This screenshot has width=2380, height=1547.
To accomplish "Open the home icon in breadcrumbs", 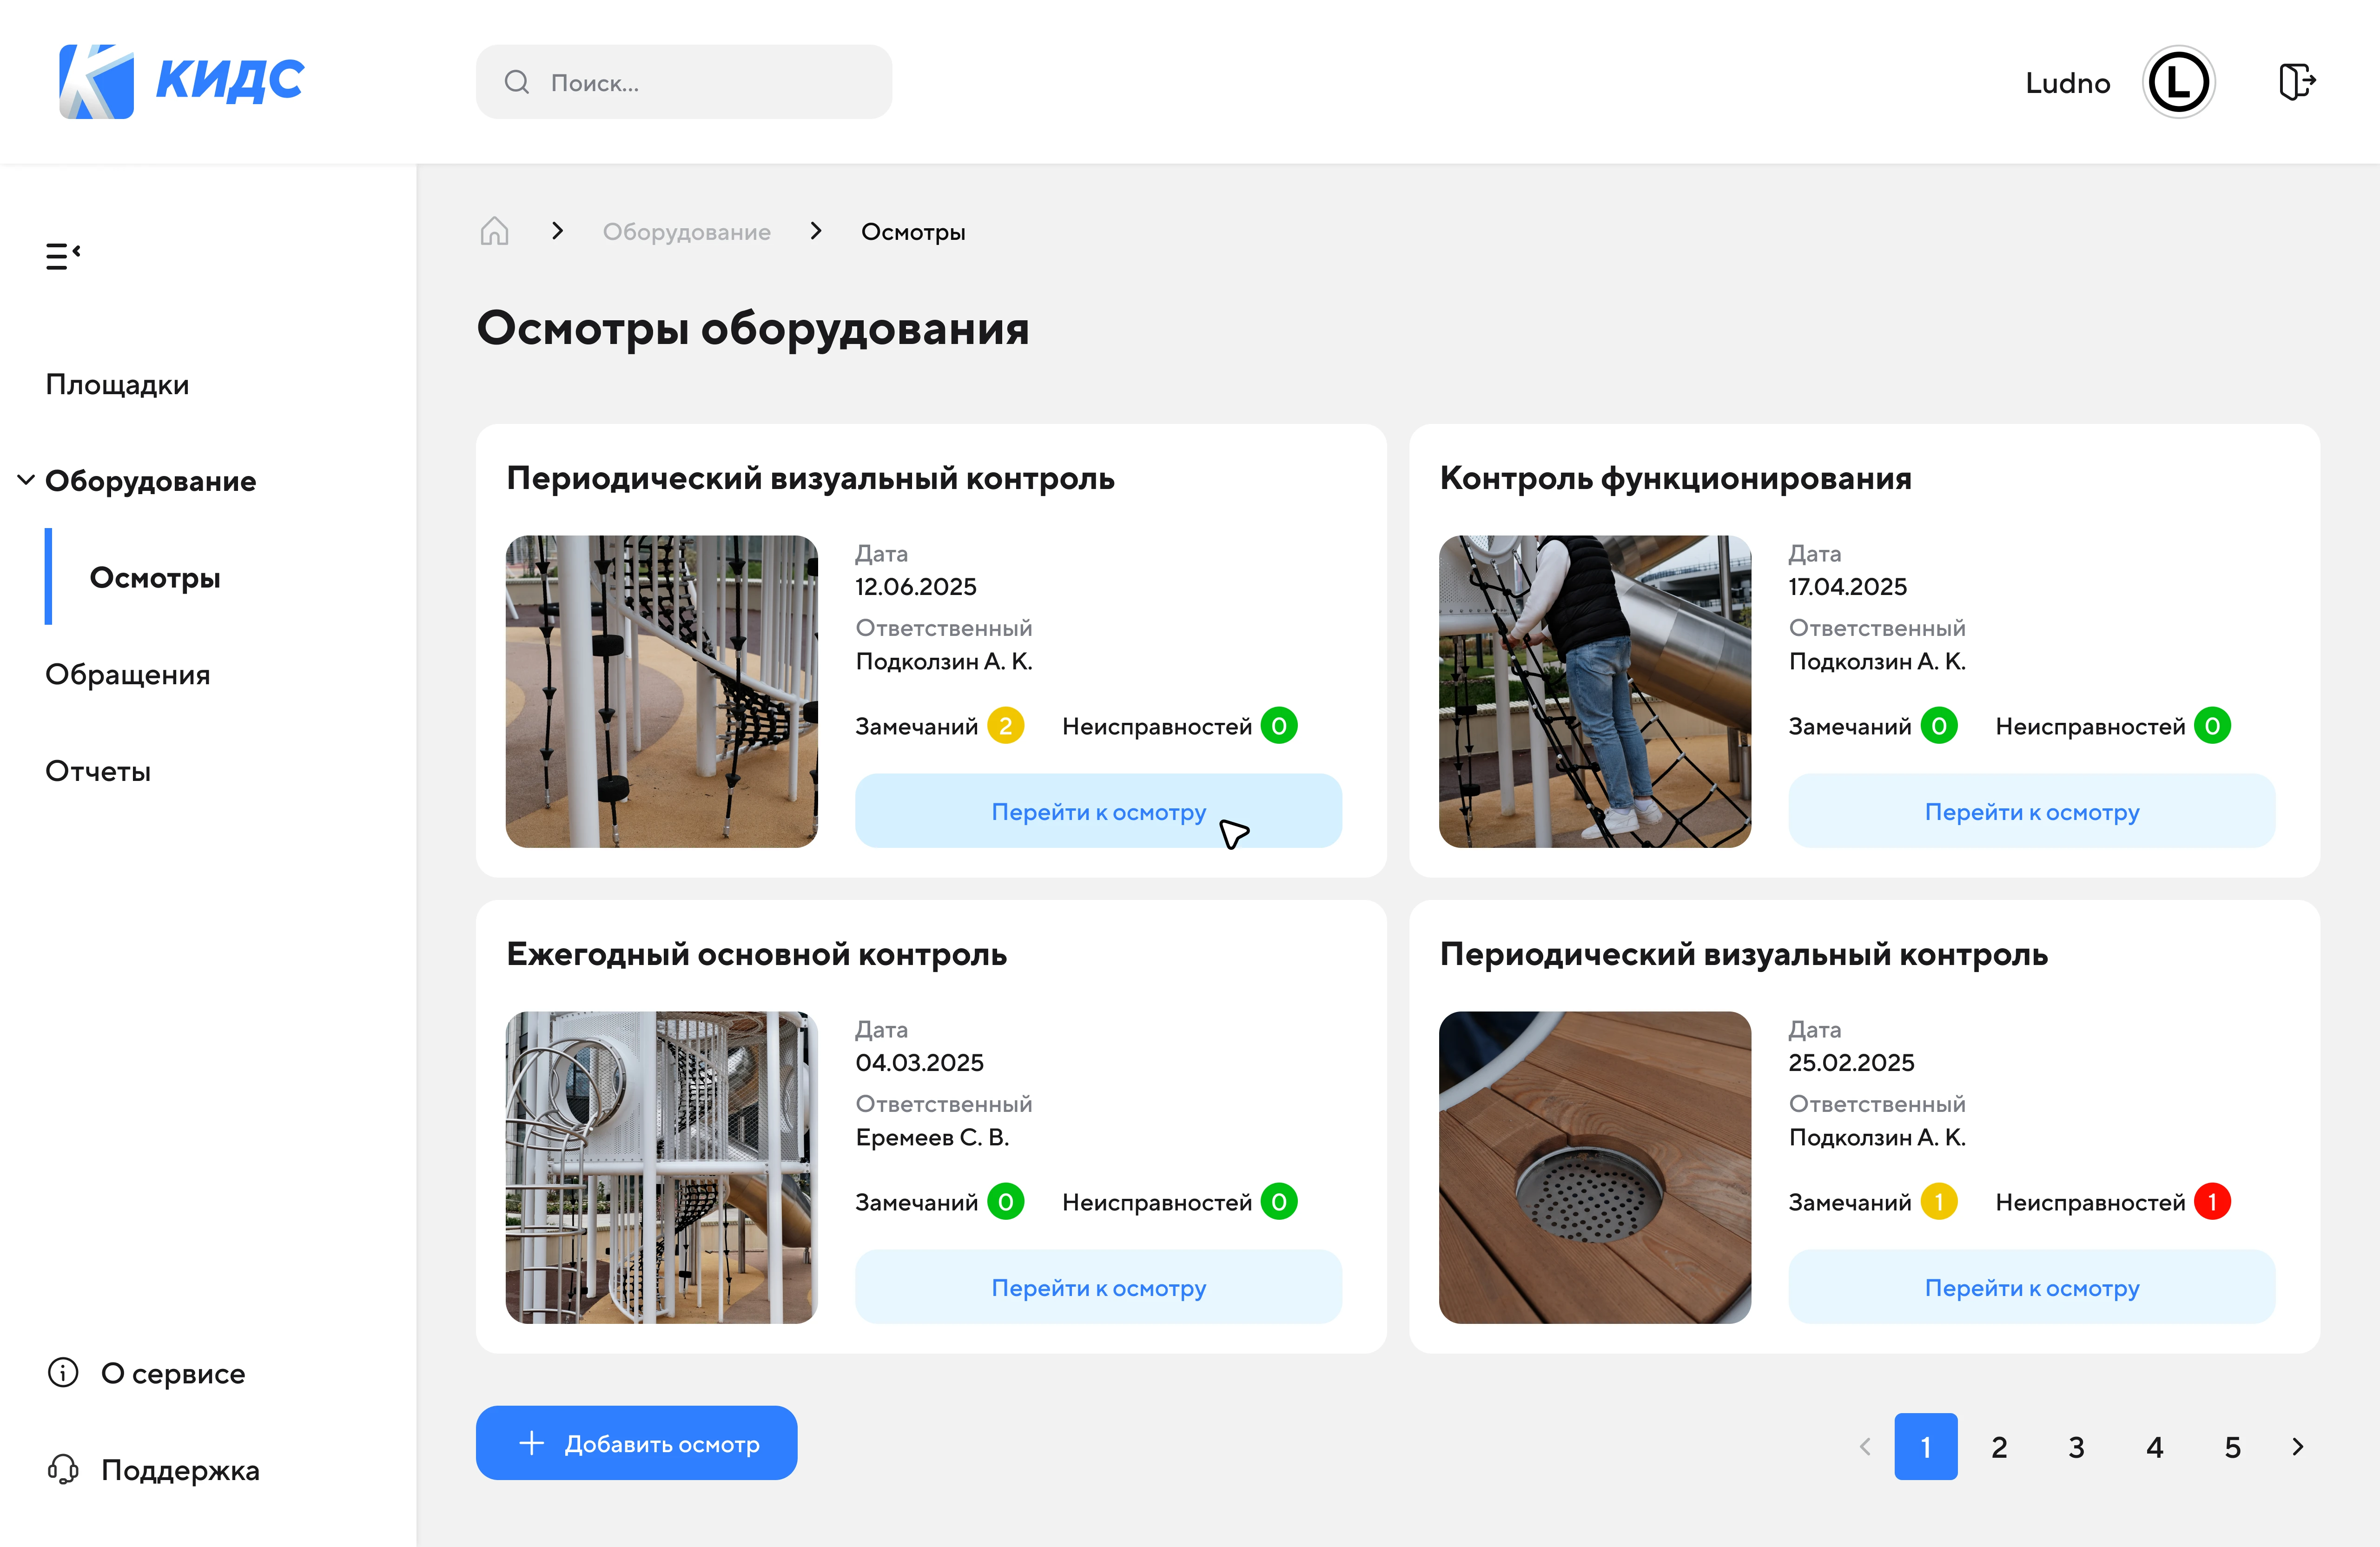I will 494,230.
